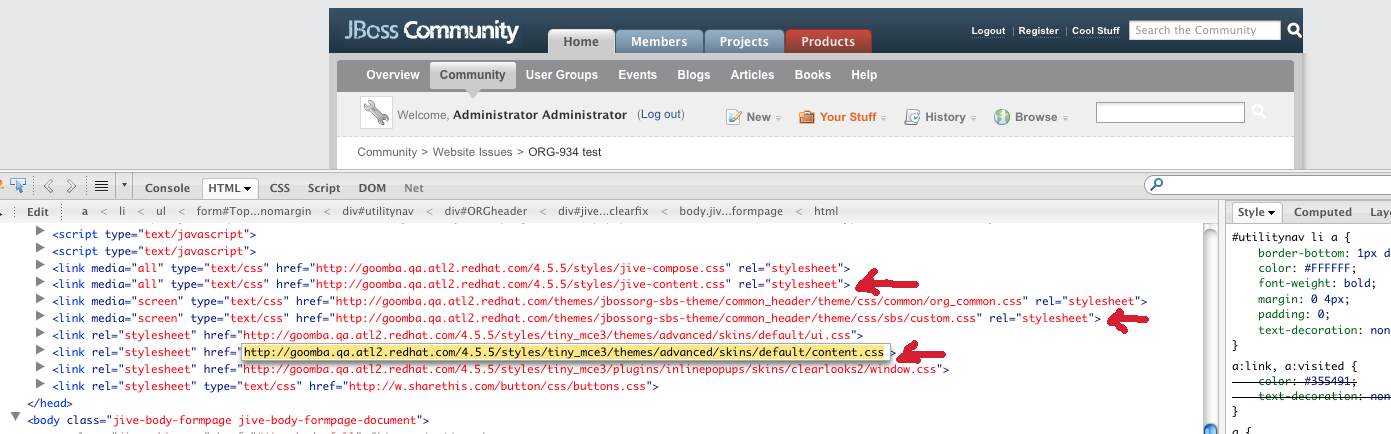Click the Log out link

(661, 115)
